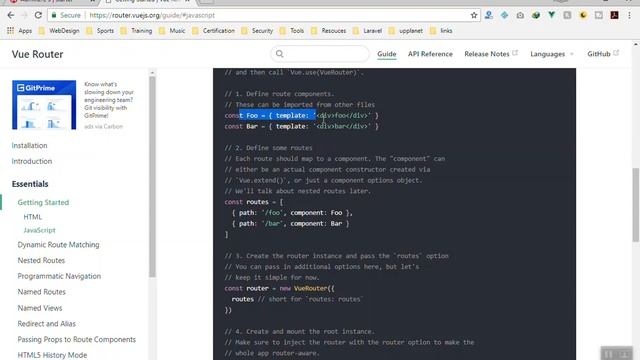This screenshot has height=360, width=640.
Task: Click the 'new VueRouter' code line
Action: (x=280, y=288)
